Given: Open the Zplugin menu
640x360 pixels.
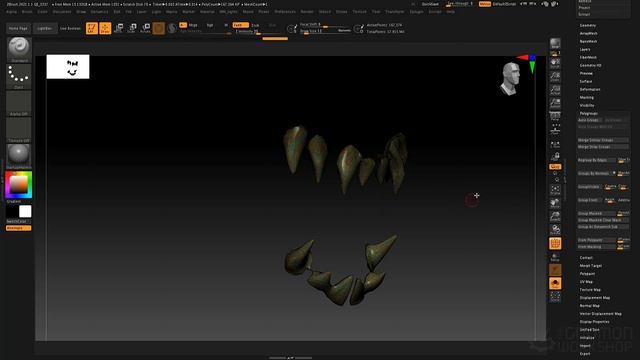Looking at the screenshot, I should coord(417,12).
